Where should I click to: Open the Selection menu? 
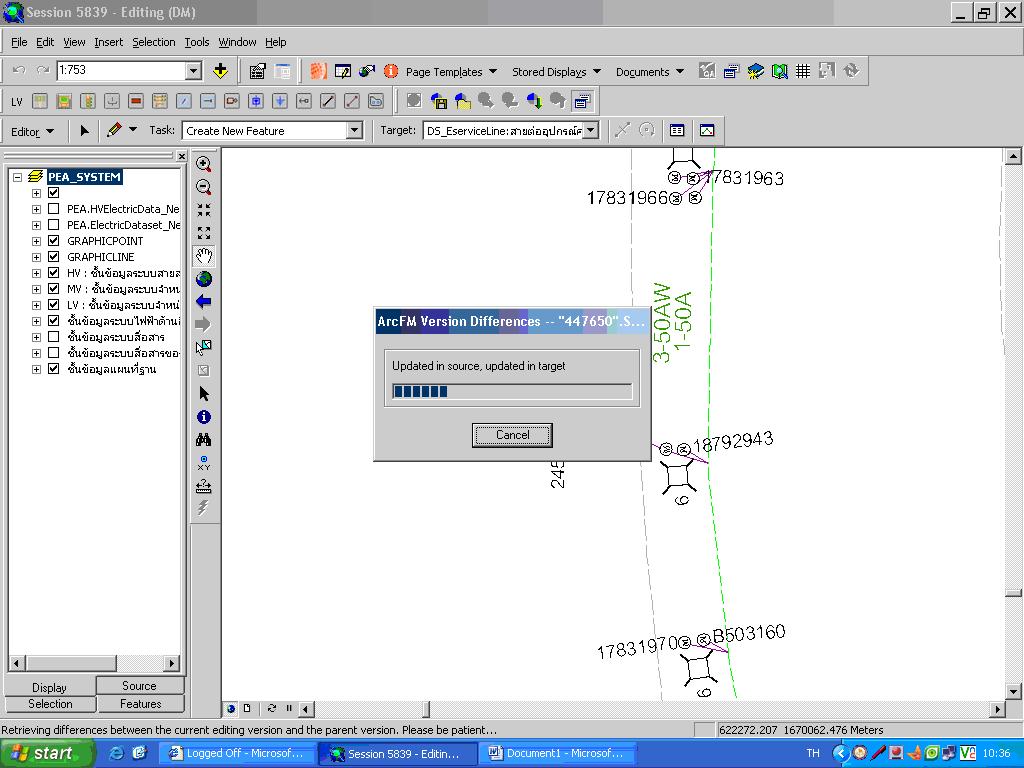coord(153,42)
